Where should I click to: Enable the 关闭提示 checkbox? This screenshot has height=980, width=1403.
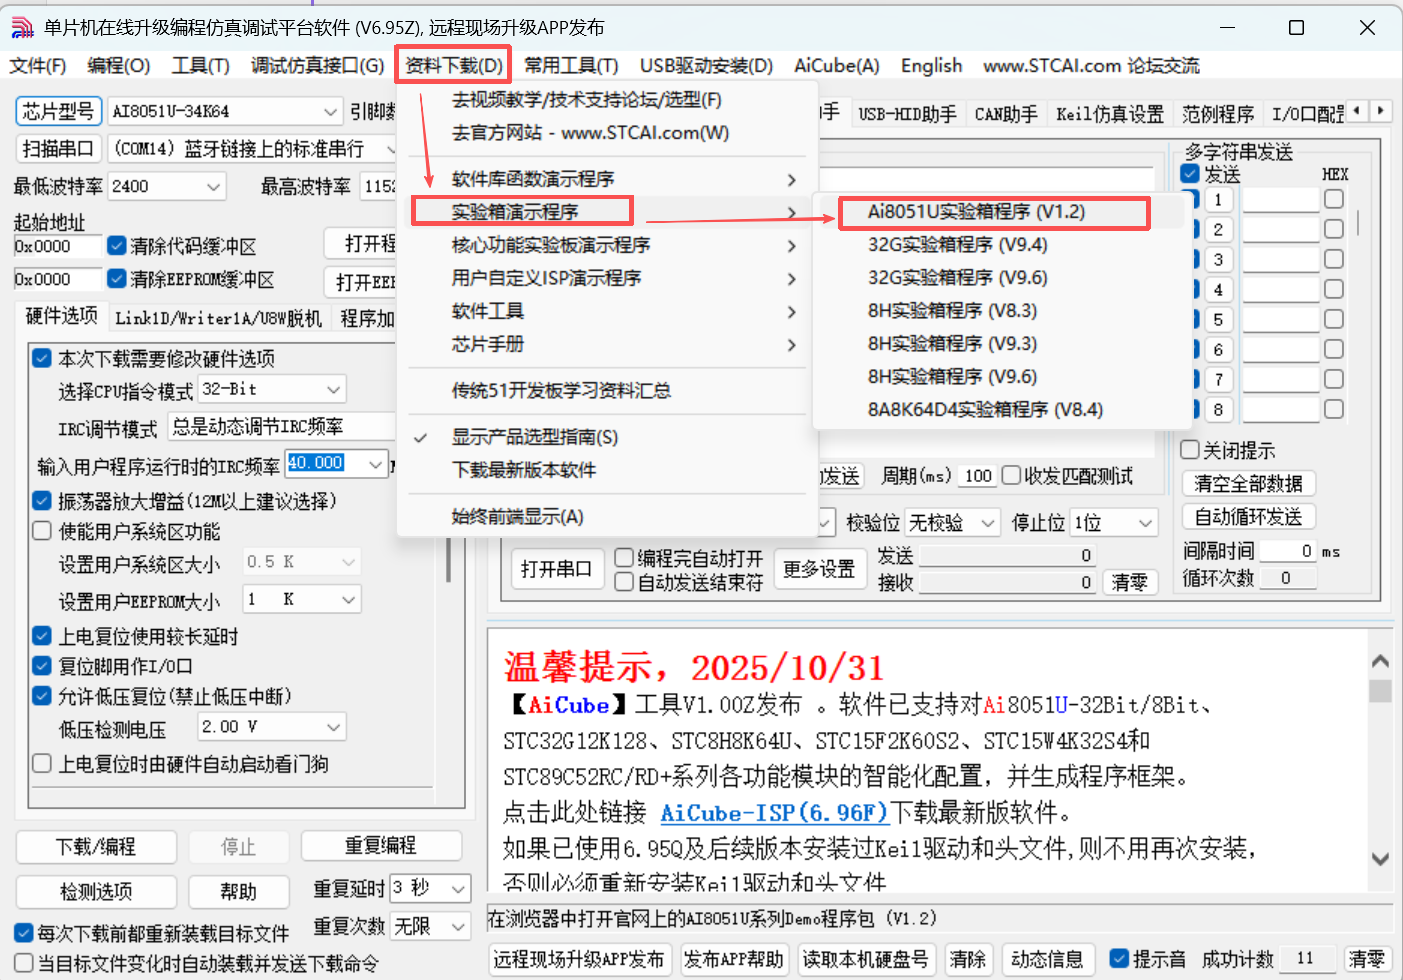[1190, 449]
